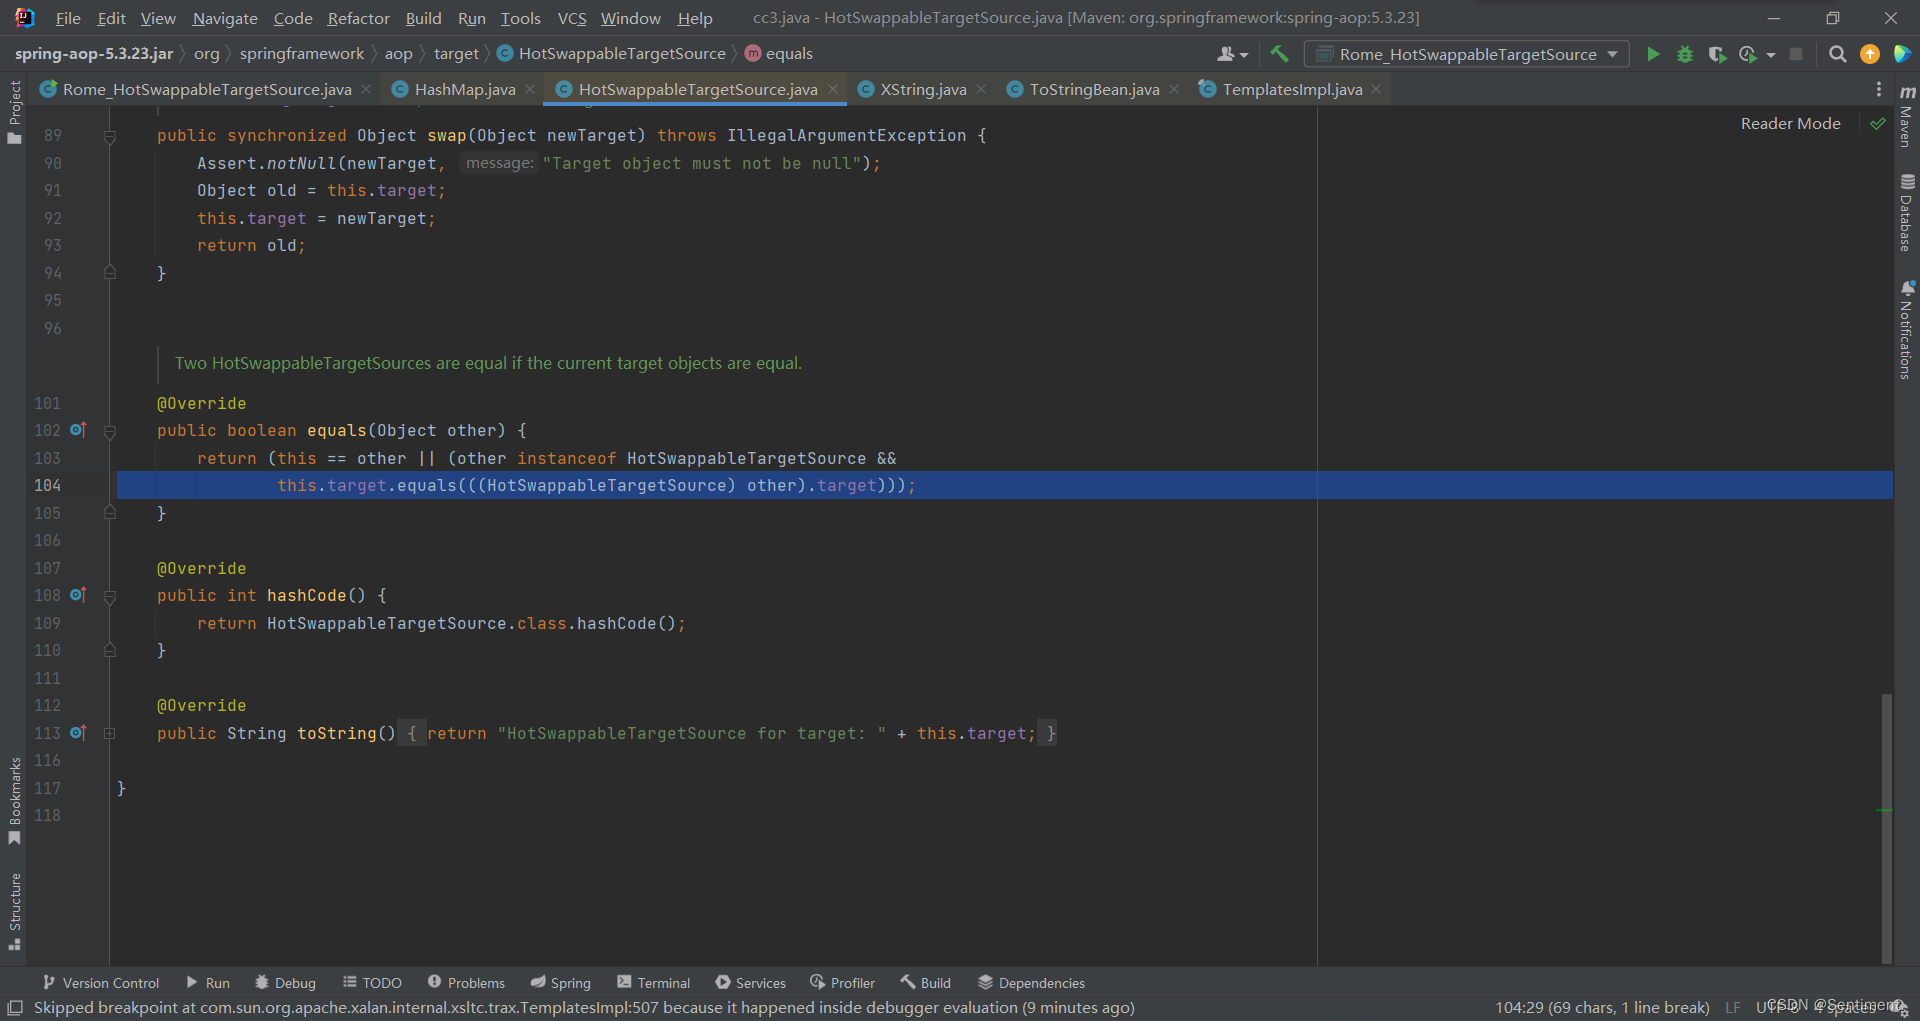The image size is (1920, 1021).
Task: Open the Profiler tool window
Action: 842,983
